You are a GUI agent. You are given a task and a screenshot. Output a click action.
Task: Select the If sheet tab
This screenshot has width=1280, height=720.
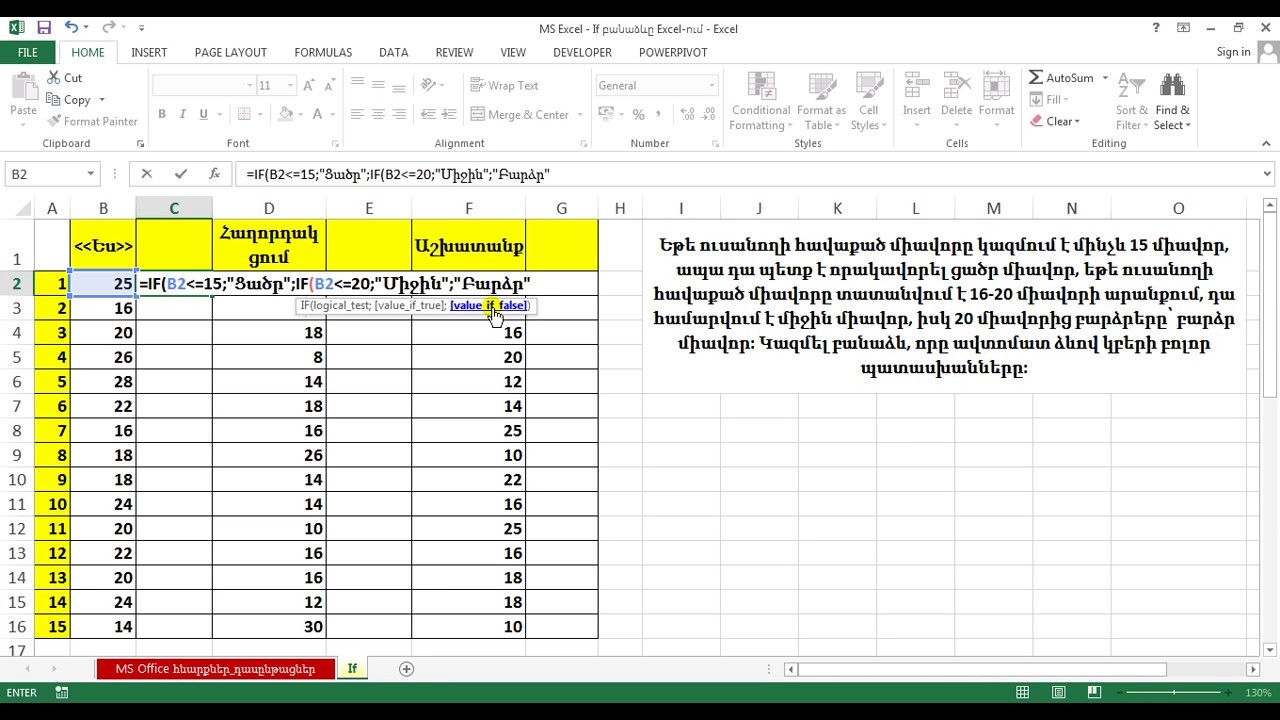pyautogui.click(x=352, y=669)
